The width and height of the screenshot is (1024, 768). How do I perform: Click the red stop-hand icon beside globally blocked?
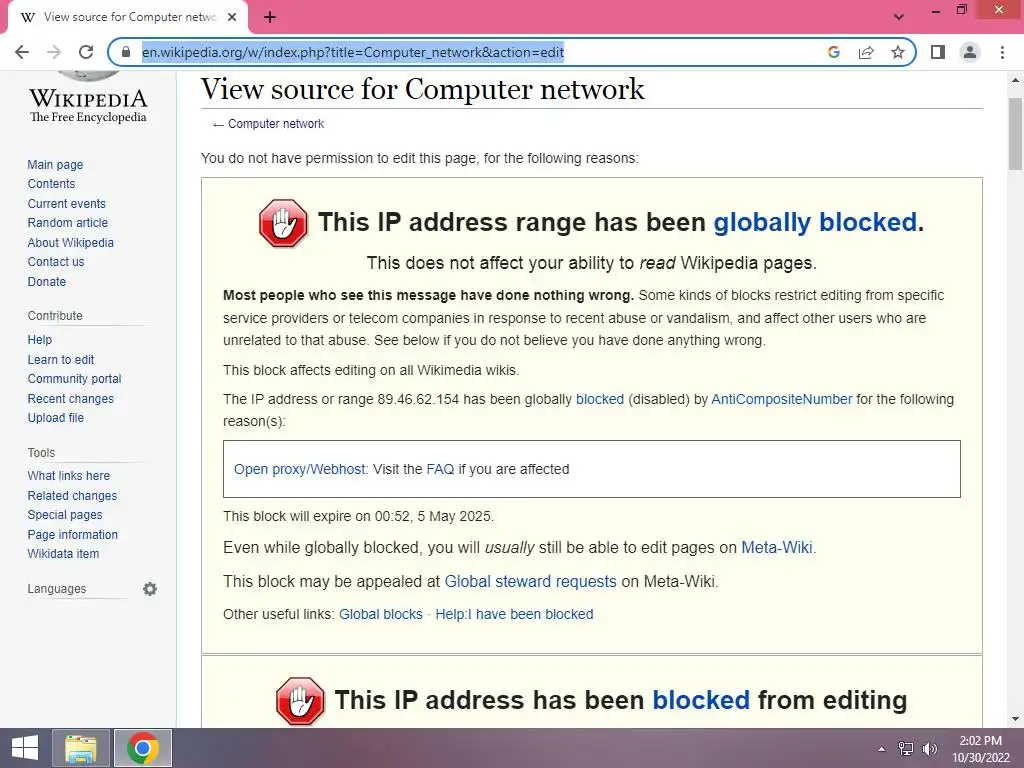coord(283,223)
